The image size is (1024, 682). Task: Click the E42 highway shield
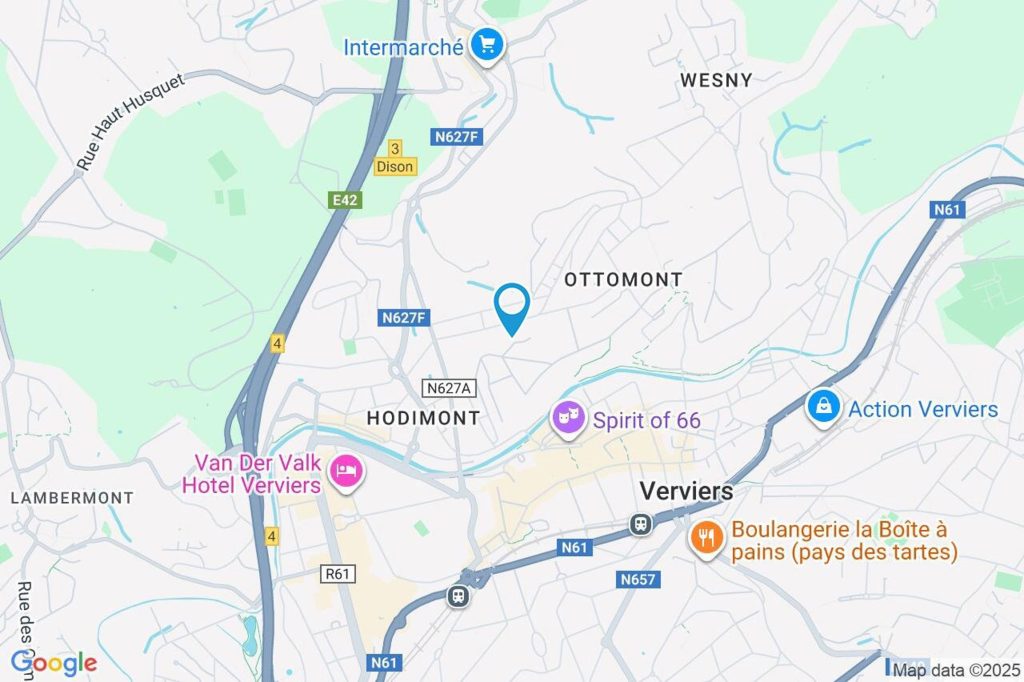[x=345, y=200]
